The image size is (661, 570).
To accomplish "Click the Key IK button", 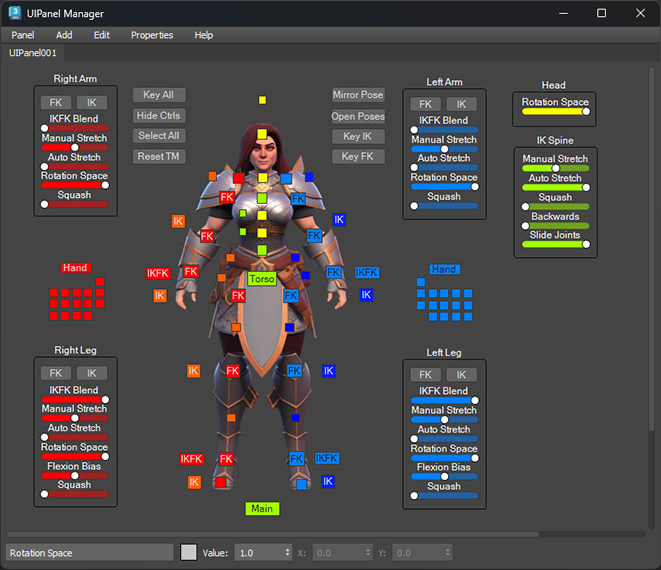I will [358, 136].
